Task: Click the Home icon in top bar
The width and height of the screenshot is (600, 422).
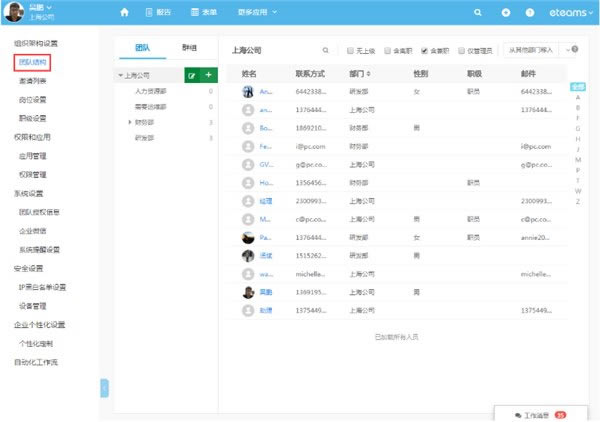Action: pos(124,12)
